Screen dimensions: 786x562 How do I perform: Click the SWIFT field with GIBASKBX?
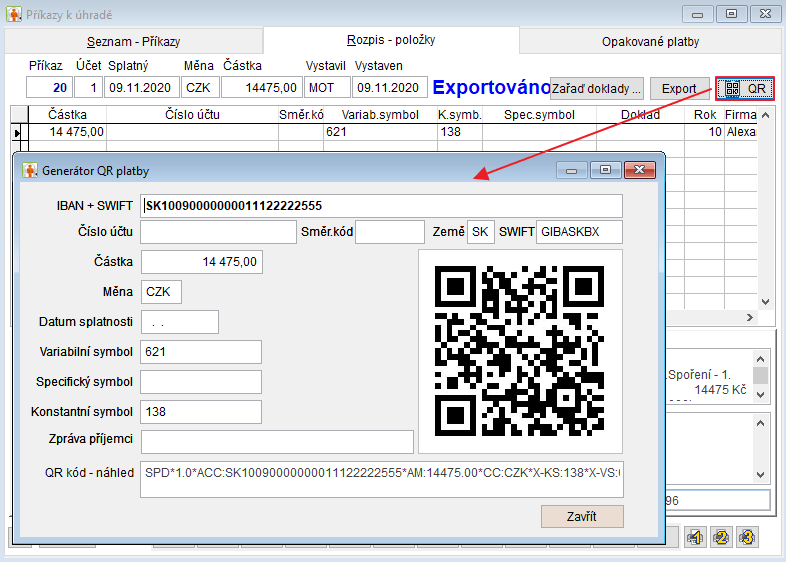point(579,232)
